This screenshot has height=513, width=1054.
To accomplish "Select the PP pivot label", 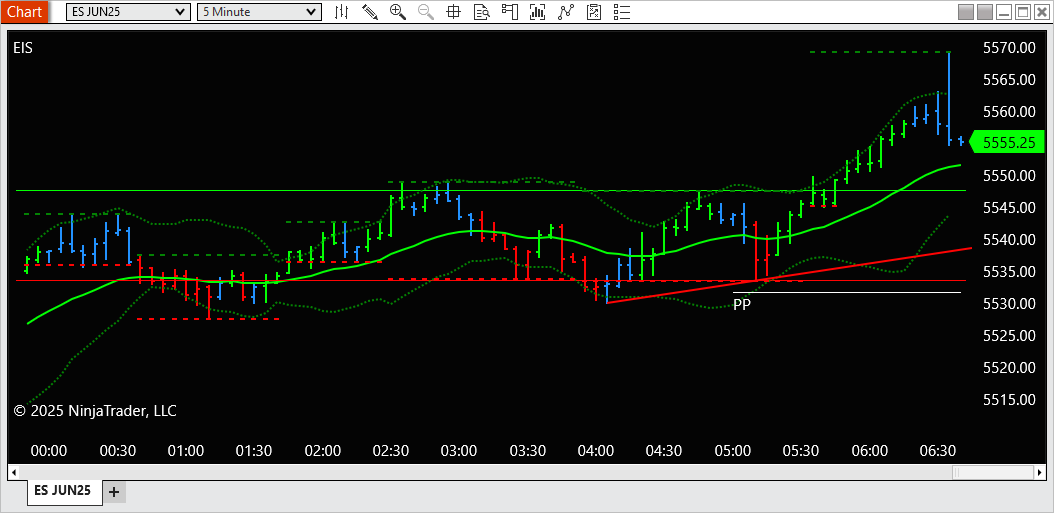I will pyautogui.click(x=742, y=305).
